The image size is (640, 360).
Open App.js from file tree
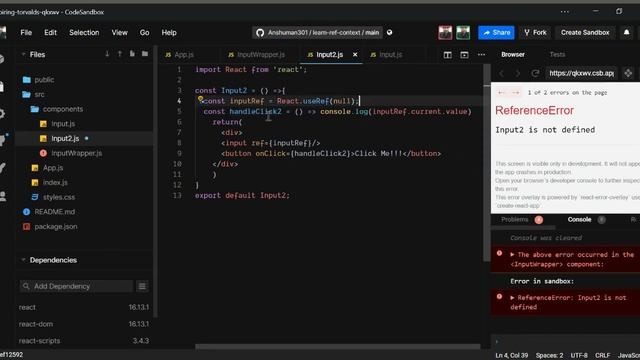pos(53,168)
